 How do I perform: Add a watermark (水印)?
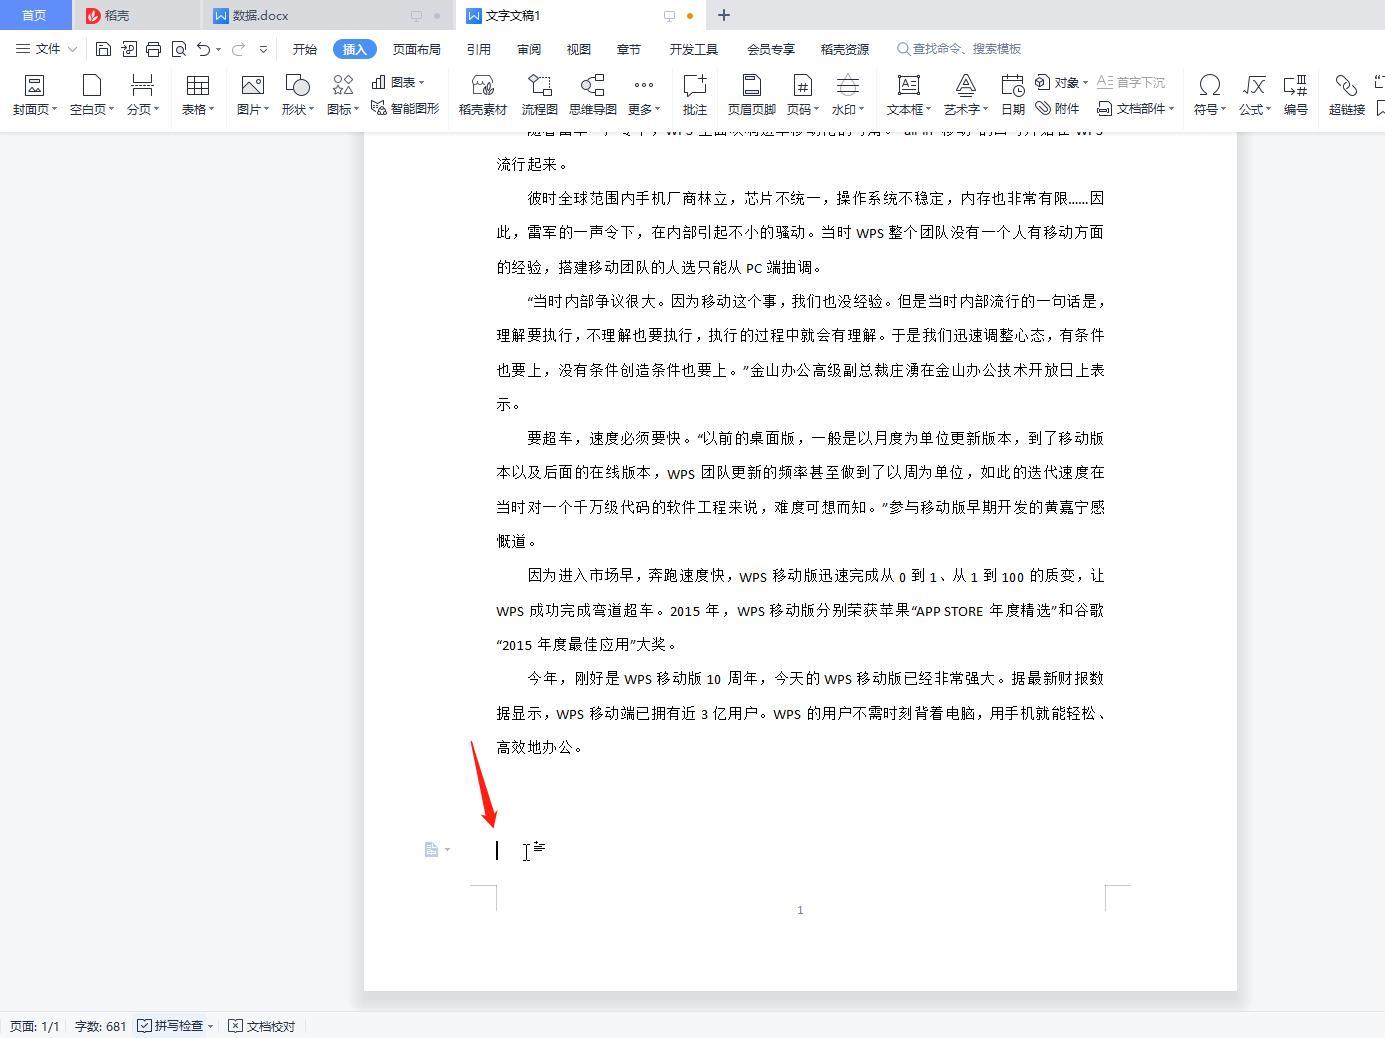(x=848, y=95)
